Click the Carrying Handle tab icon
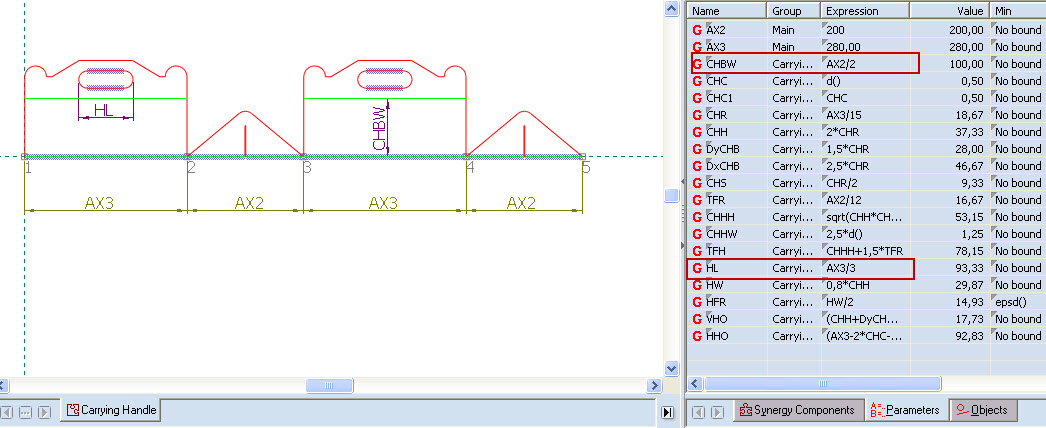This screenshot has width=1046, height=428. click(72, 410)
